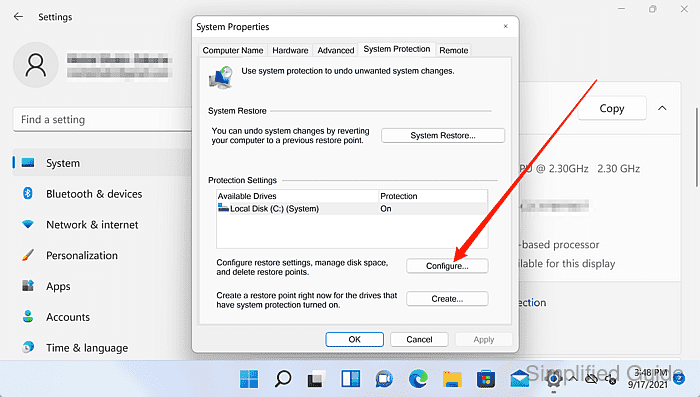This screenshot has width=700, height=397.
Task: Open taskbar Search magnifier
Action: tap(283, 379)
